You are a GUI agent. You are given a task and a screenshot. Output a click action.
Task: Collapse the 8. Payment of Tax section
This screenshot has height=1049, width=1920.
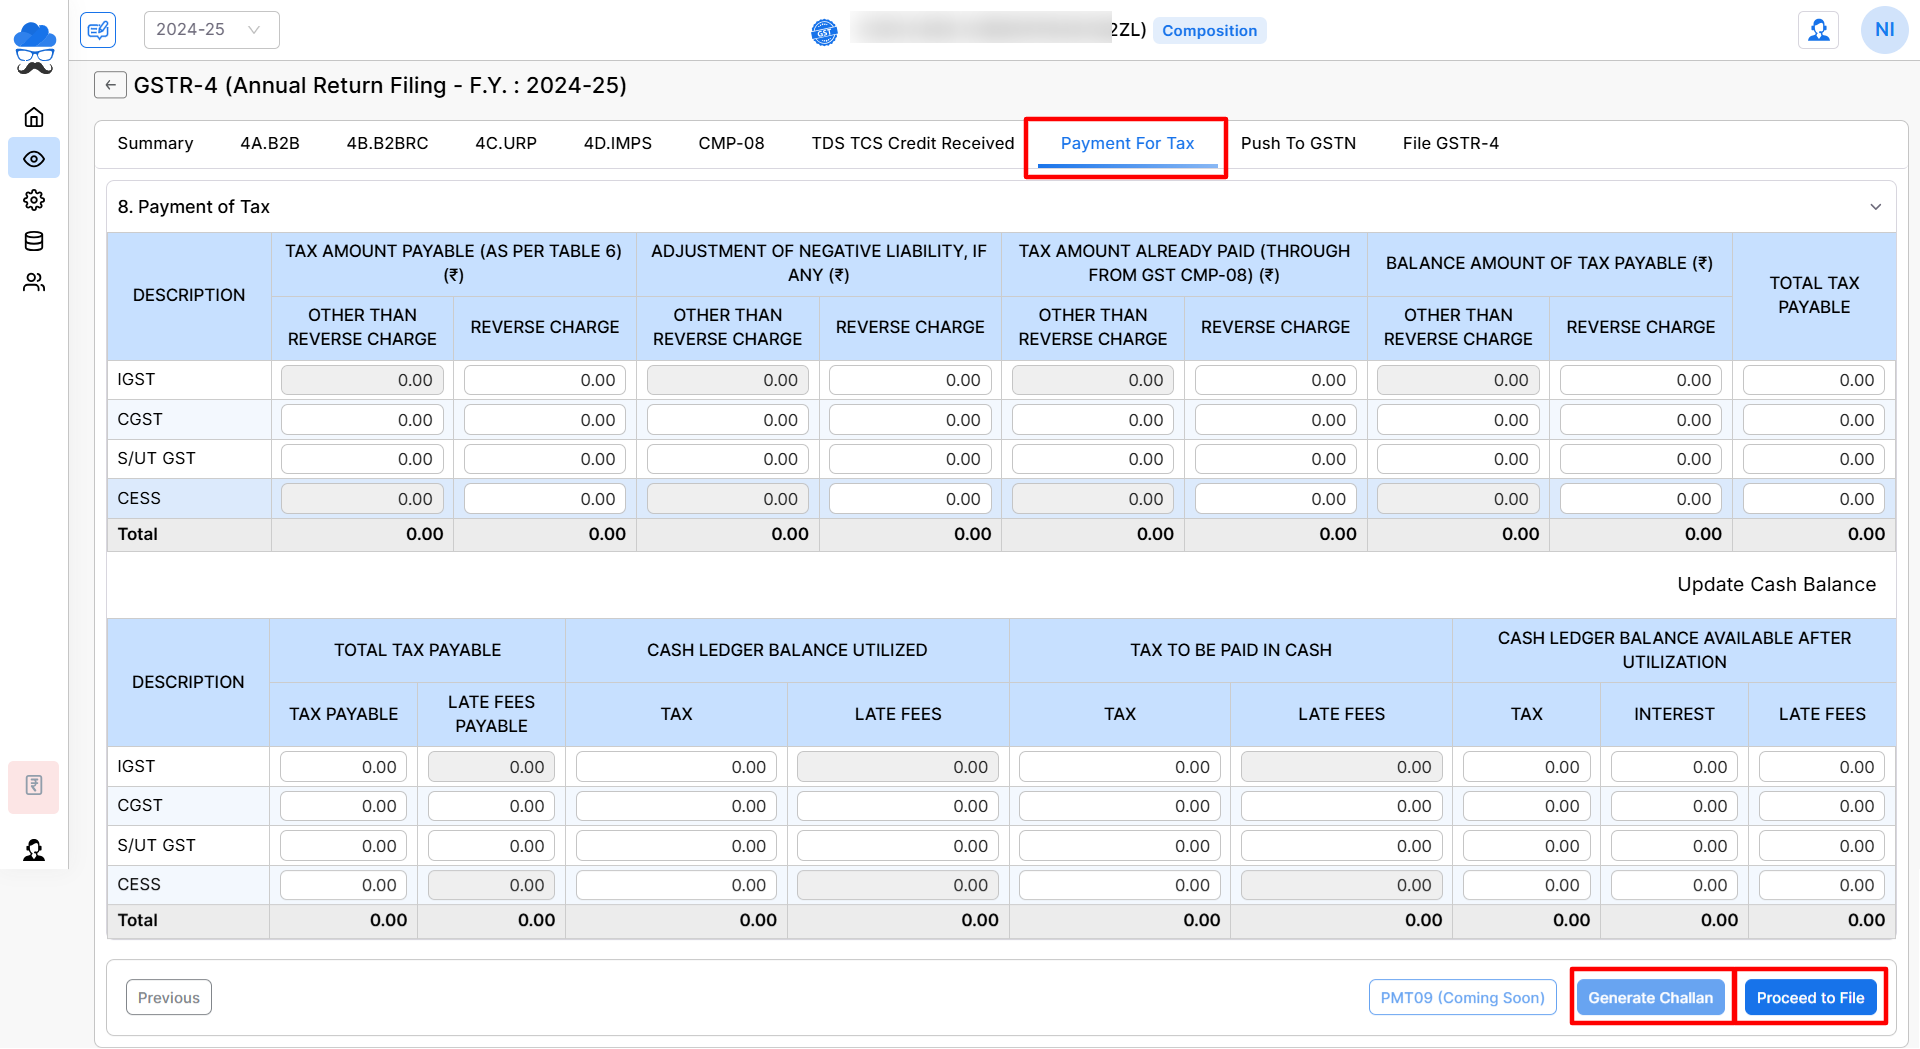pyautogui.click(x=1875, y=207)
